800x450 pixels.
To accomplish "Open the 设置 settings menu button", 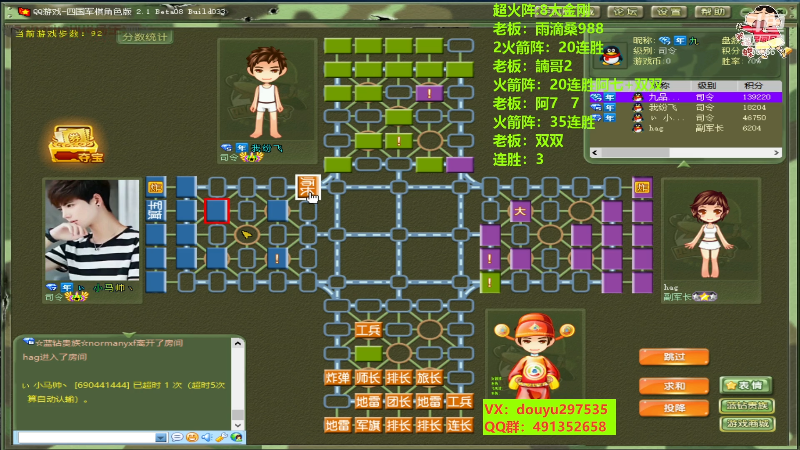I will (x=668, y=12).
